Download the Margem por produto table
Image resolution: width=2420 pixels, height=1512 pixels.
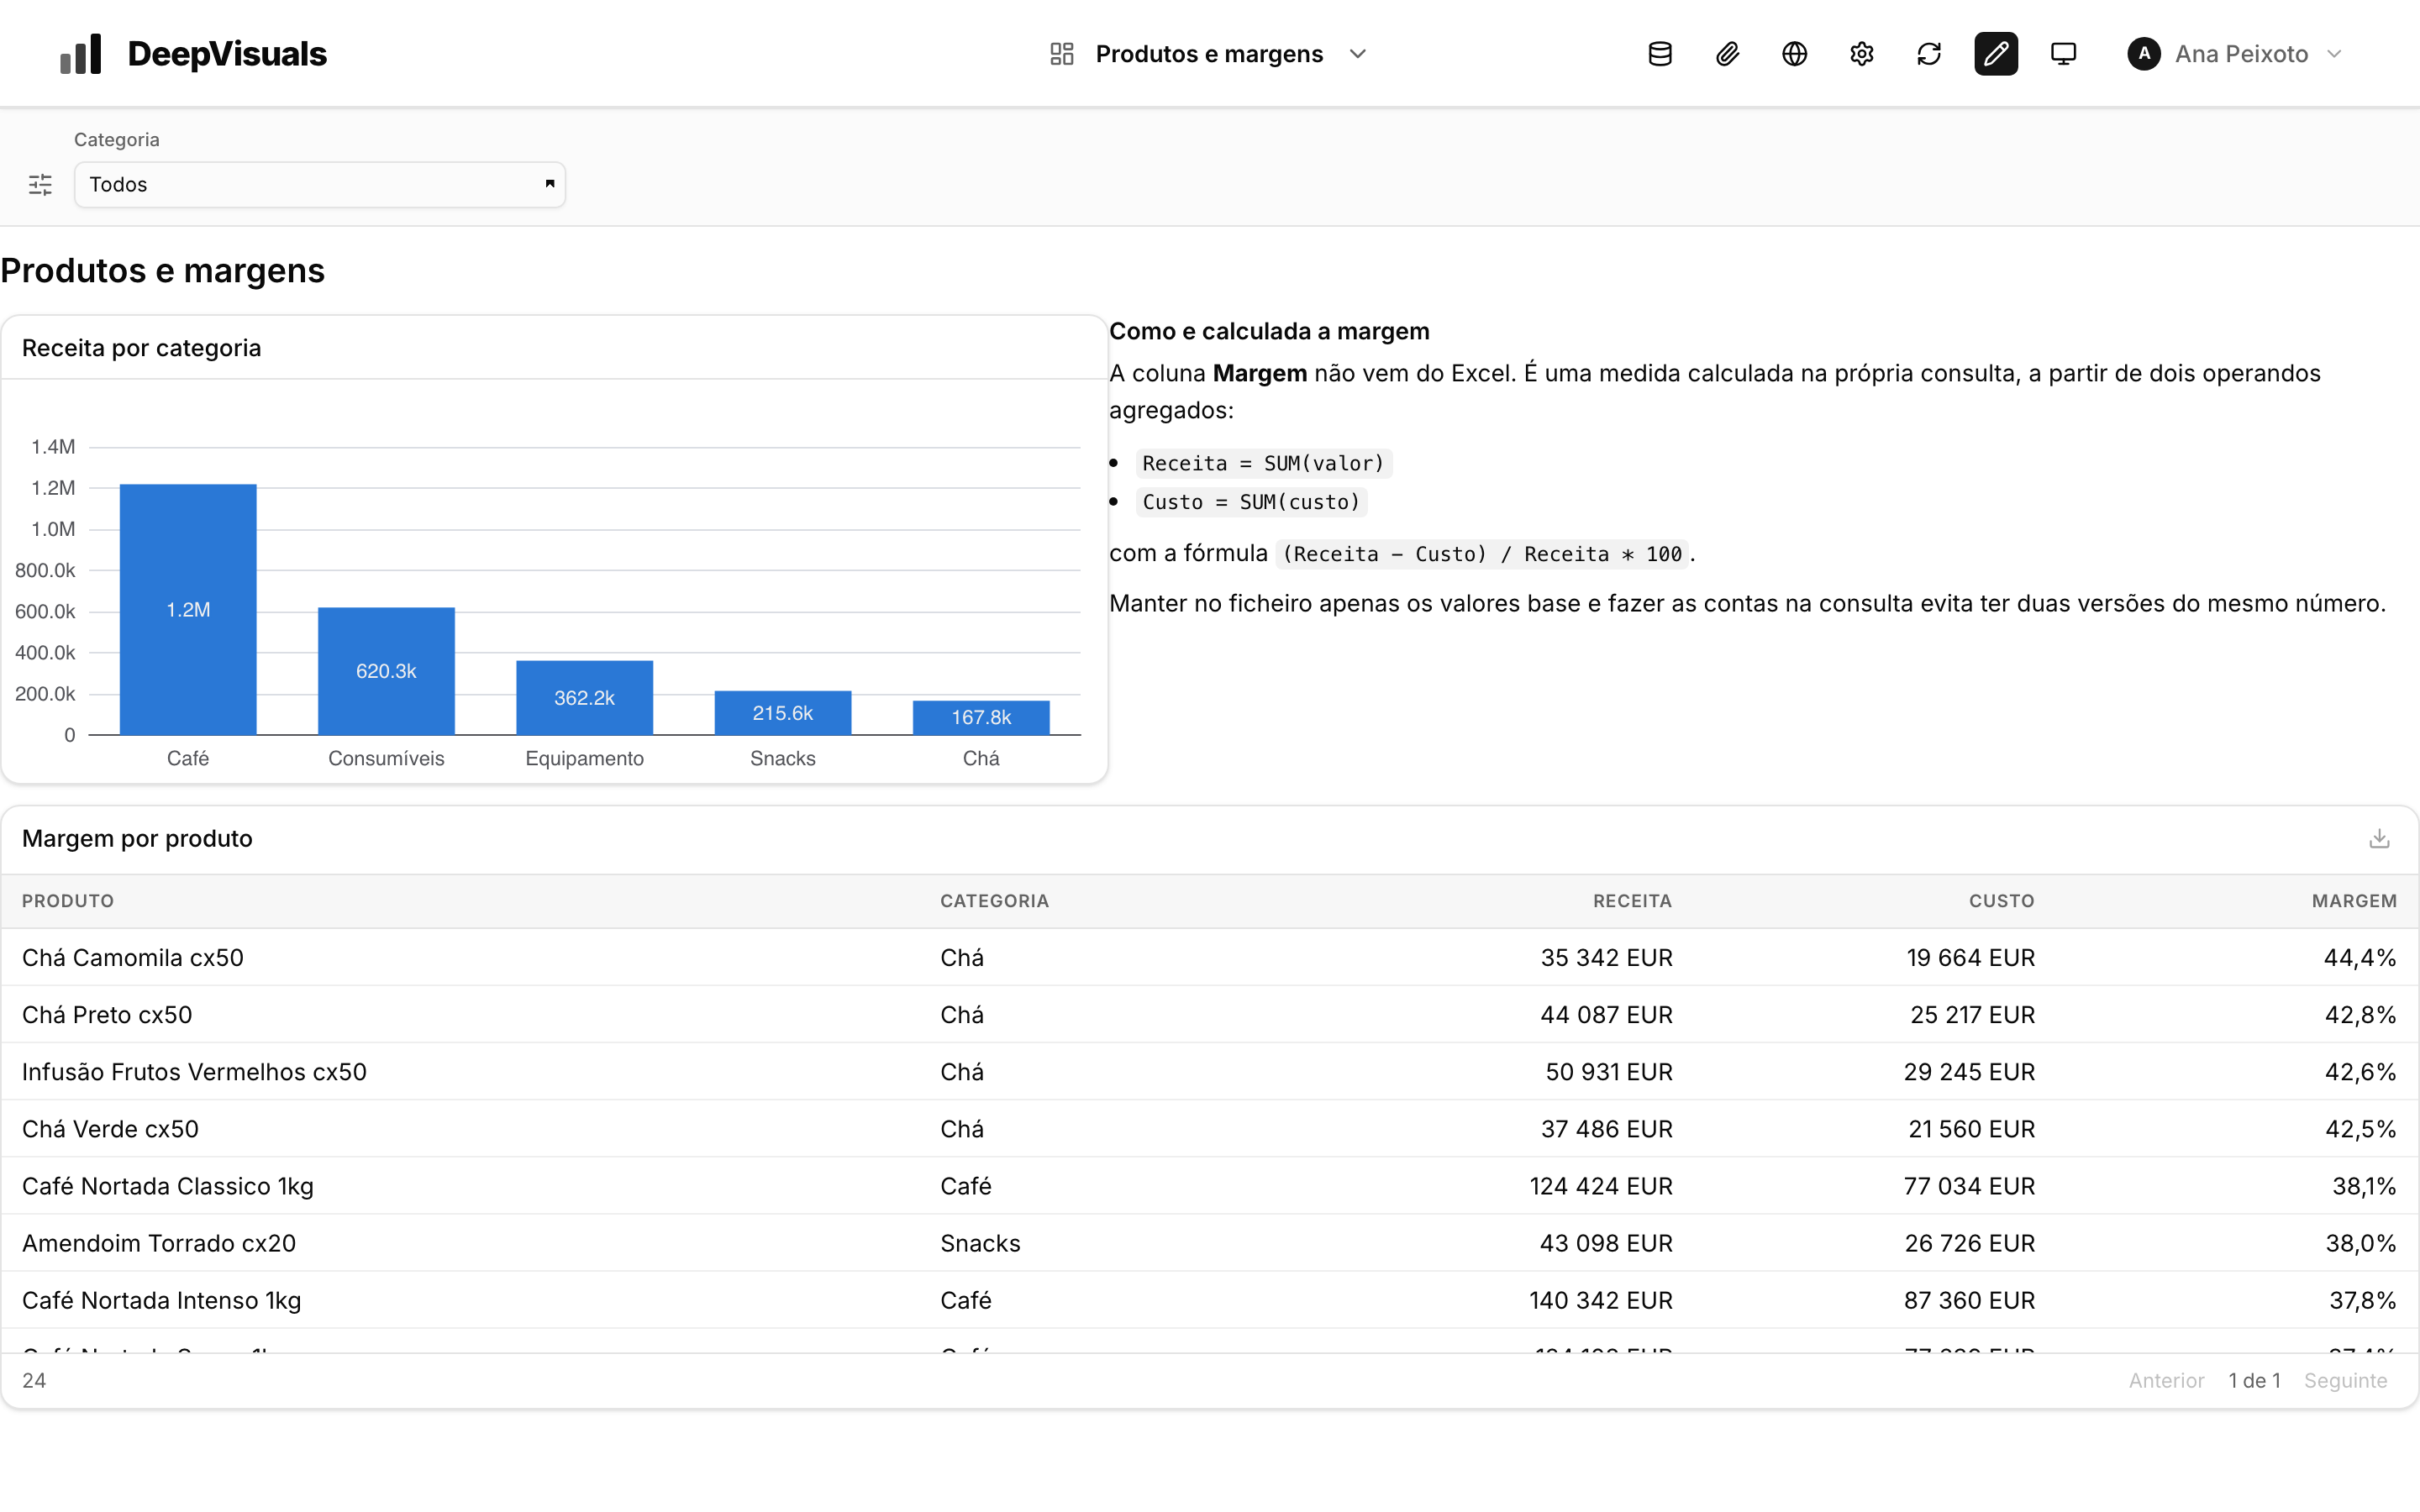point(2379,839)
